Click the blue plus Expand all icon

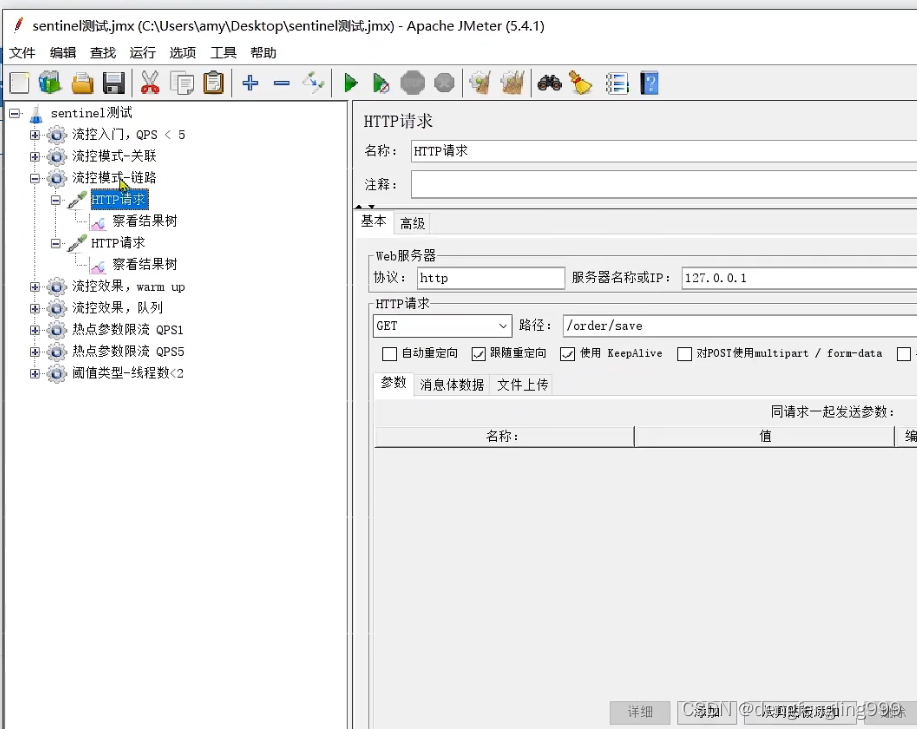(x=250, y=83)
